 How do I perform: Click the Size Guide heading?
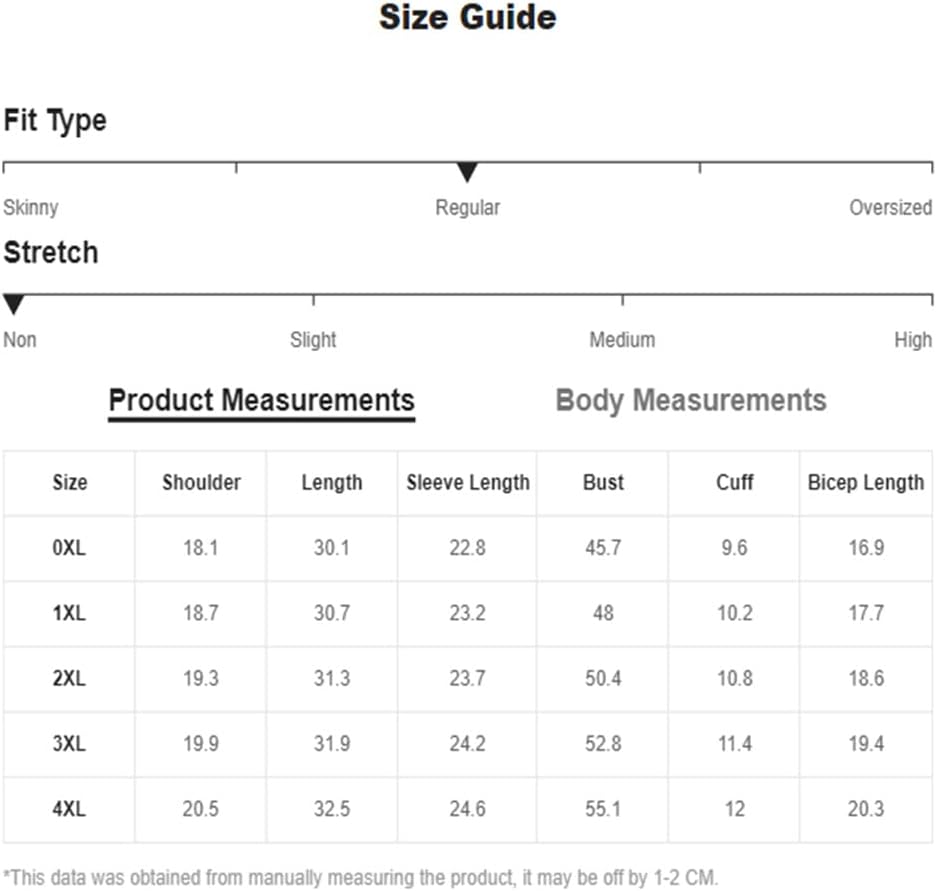click(468, 17)
